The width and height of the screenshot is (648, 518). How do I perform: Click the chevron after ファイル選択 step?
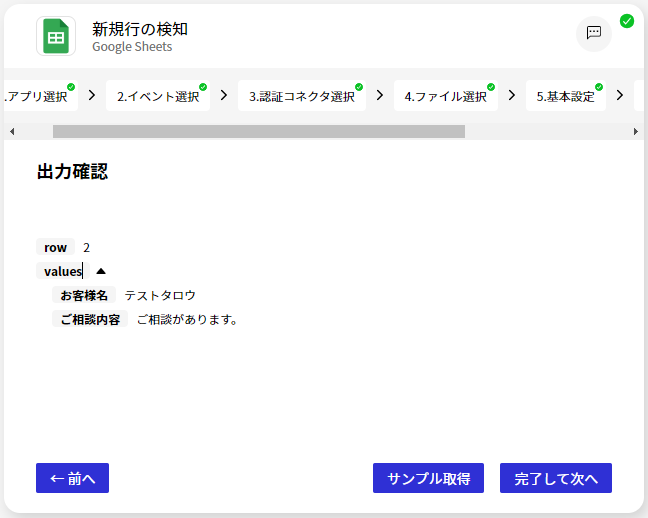[x=512, y=96]
